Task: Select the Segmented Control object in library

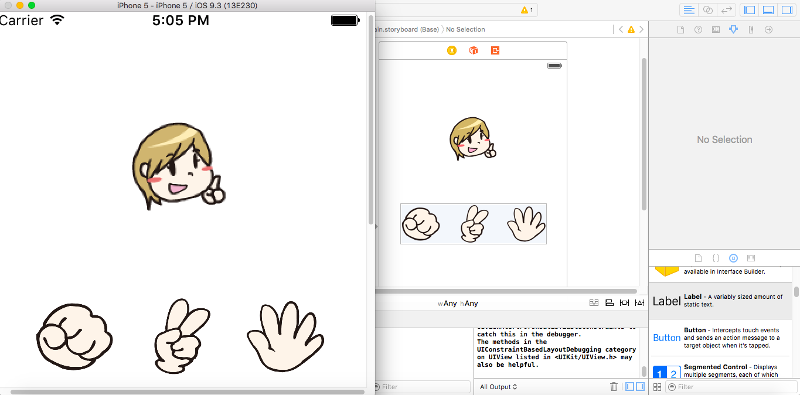Action: point(720,370)
